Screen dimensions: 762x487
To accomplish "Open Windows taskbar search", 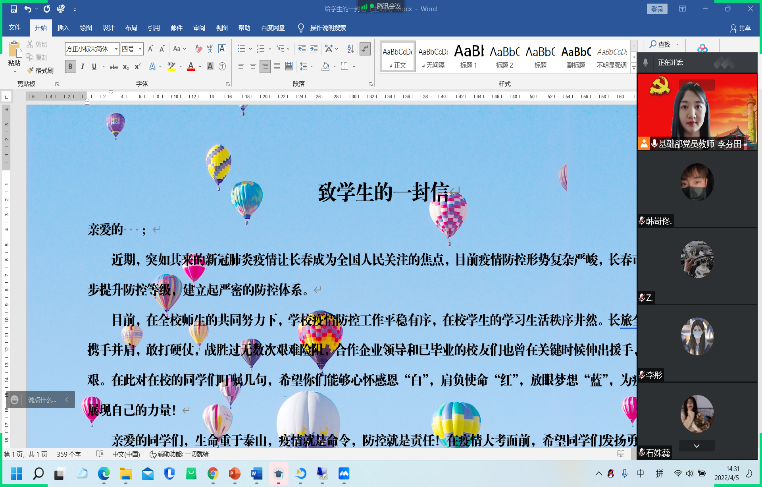I will click(38, 473).
